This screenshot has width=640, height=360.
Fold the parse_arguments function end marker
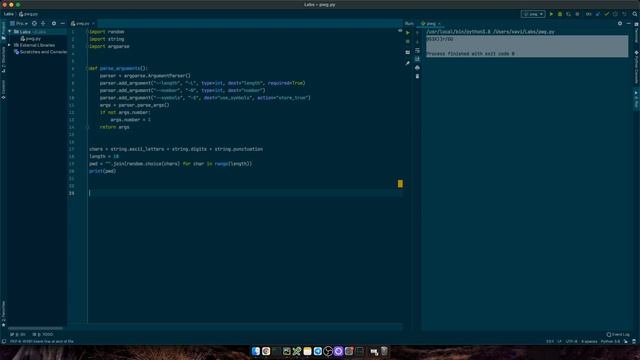click(87, 127)
